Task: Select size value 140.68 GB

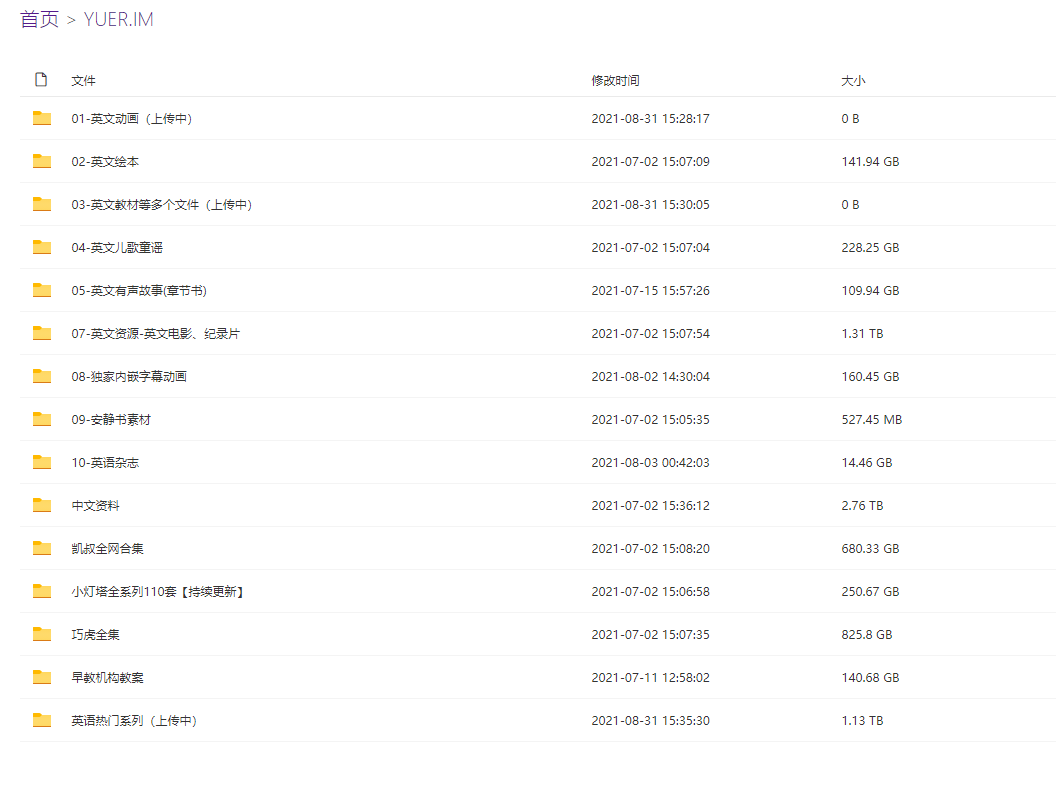Action: coord(870,678)
